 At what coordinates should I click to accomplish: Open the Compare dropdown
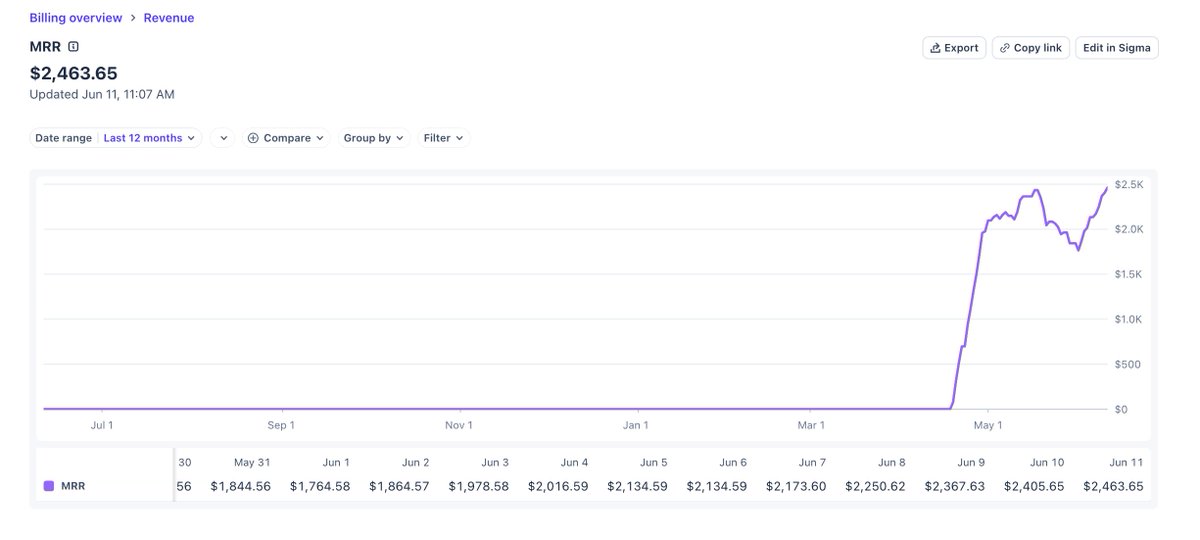286,138
